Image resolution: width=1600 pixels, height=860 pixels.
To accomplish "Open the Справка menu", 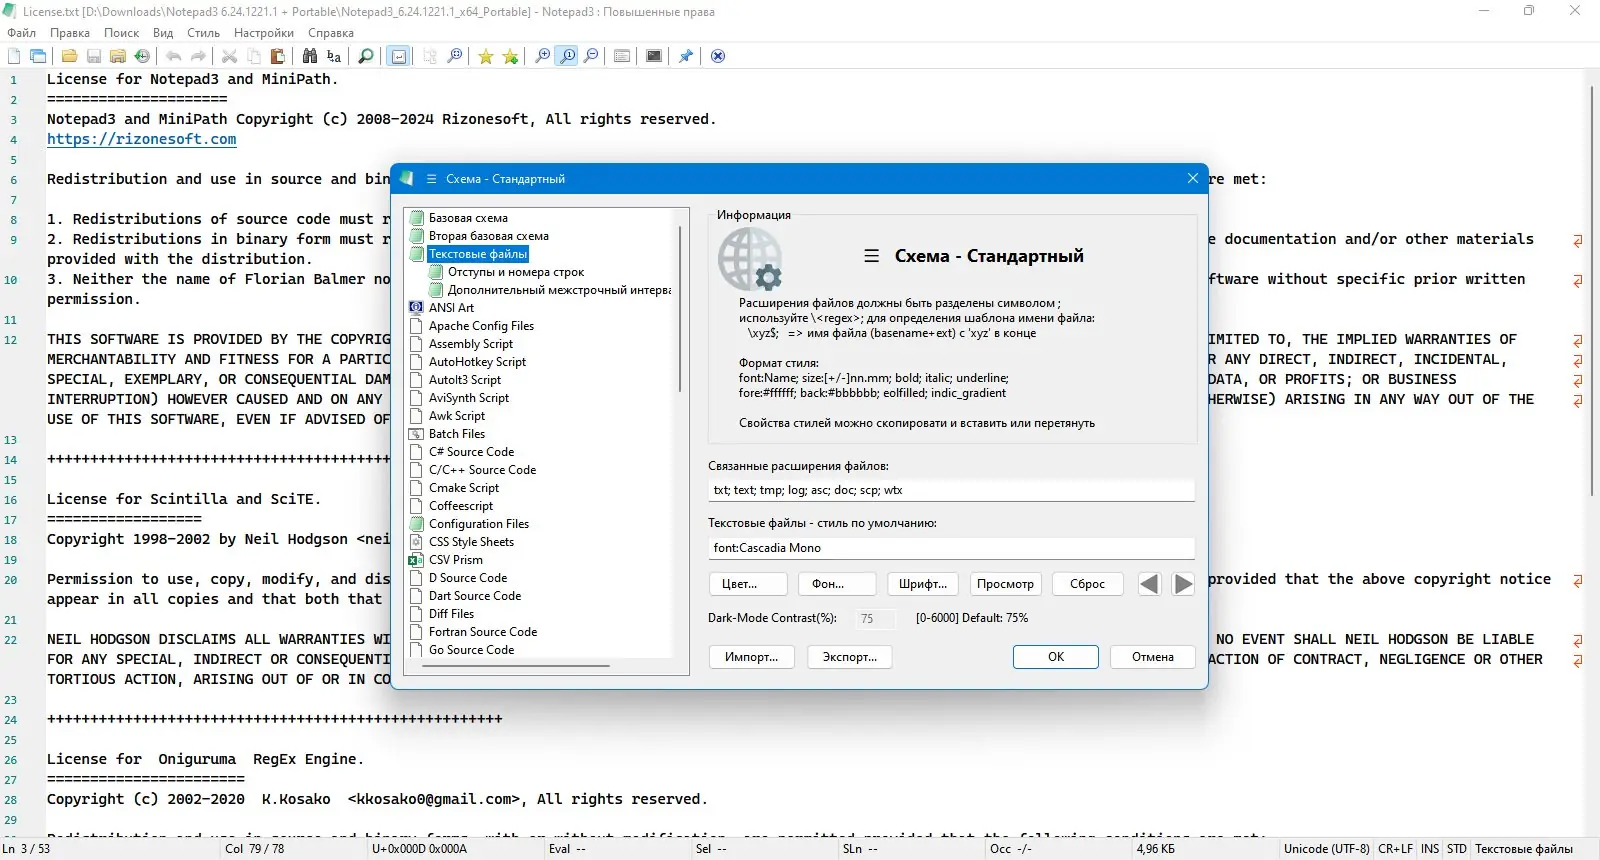I will 331,33.
